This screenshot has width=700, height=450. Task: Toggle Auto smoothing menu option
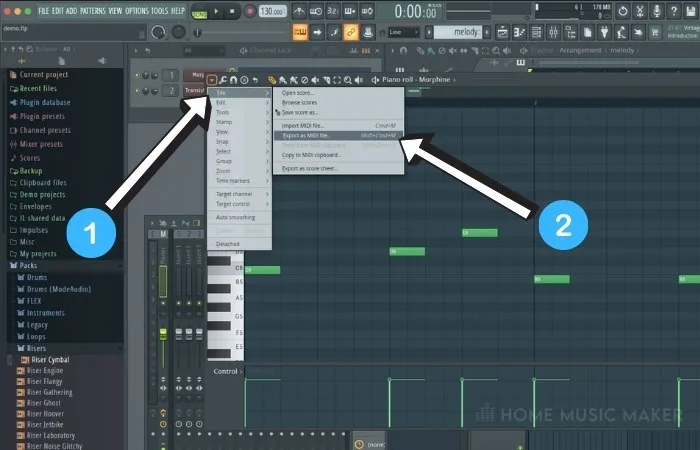(240, 217)
